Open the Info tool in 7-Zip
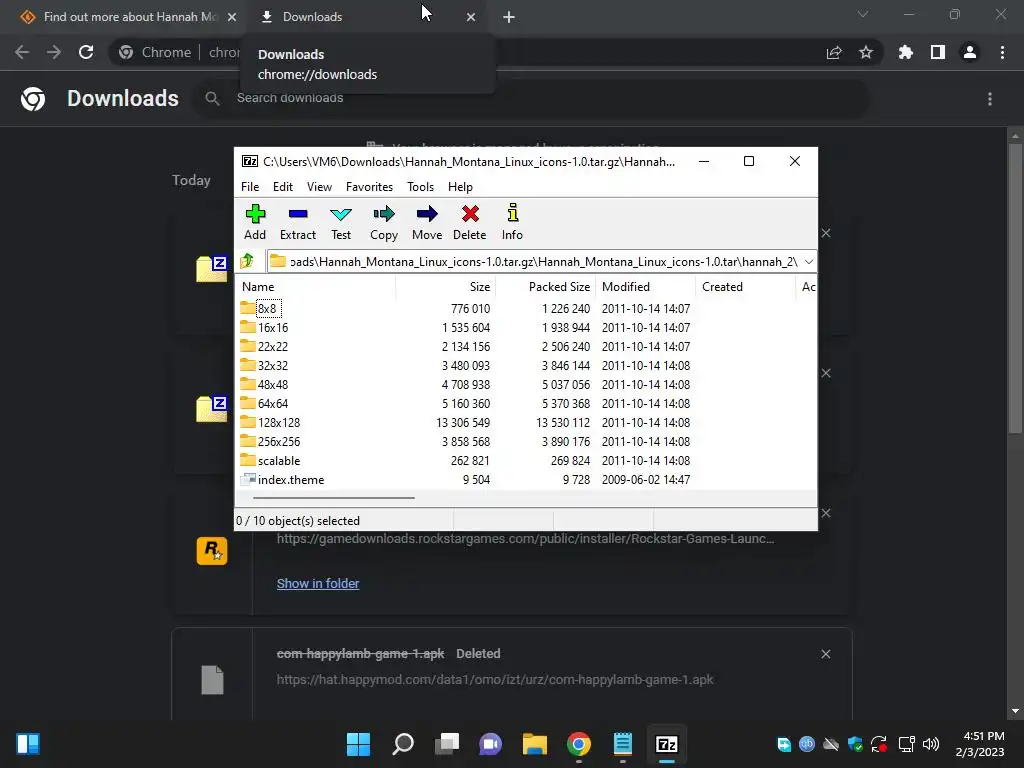The height and width of the screenshot is (768, 1024). tap(512, 222)
